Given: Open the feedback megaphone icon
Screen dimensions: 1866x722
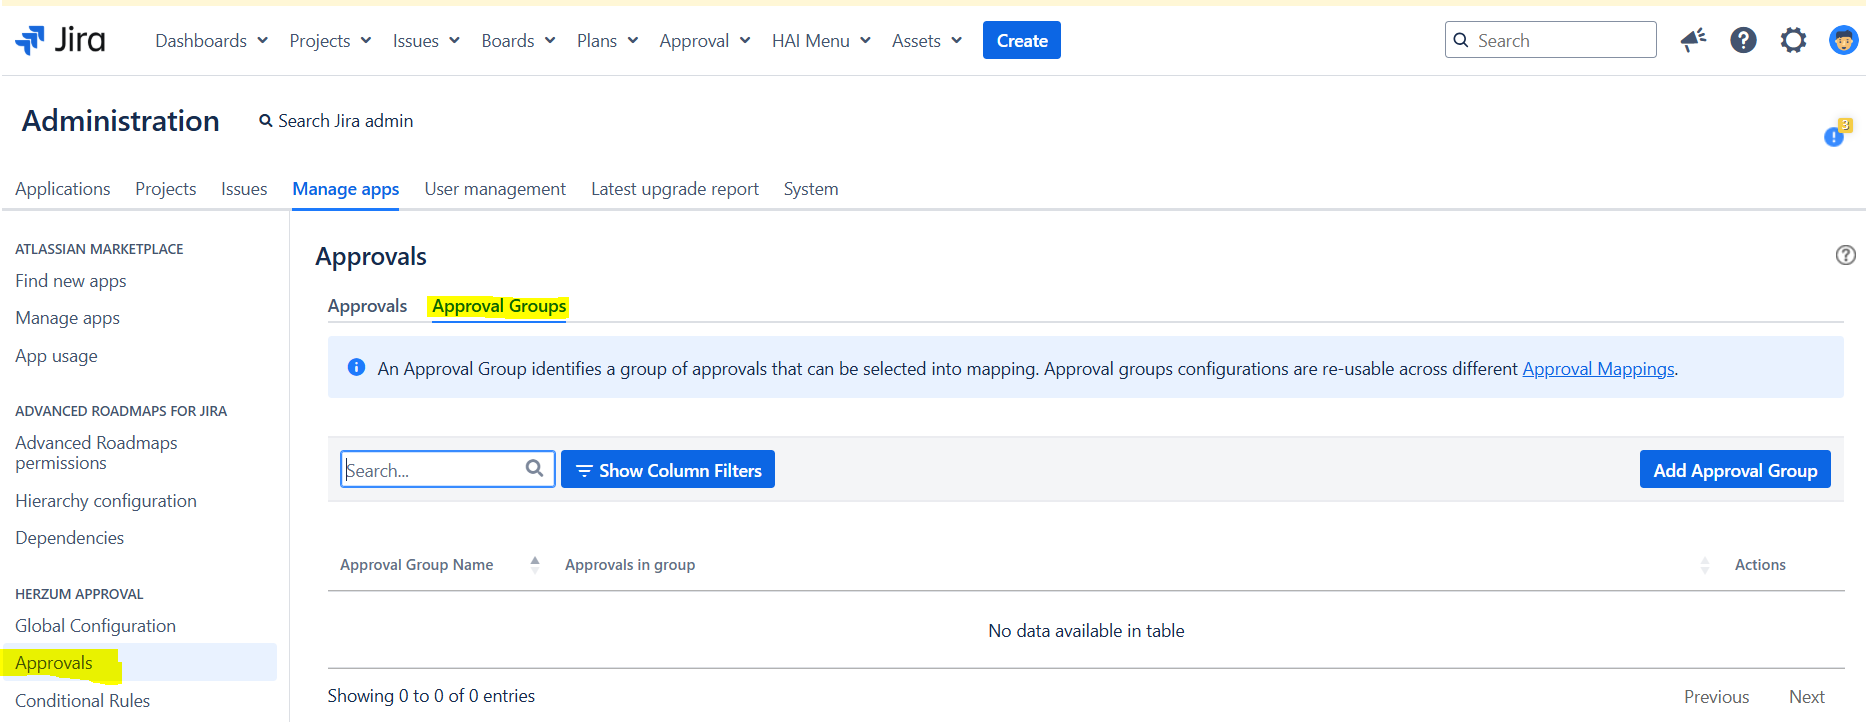Looking at the screenshot, I should click(1693, 40).
